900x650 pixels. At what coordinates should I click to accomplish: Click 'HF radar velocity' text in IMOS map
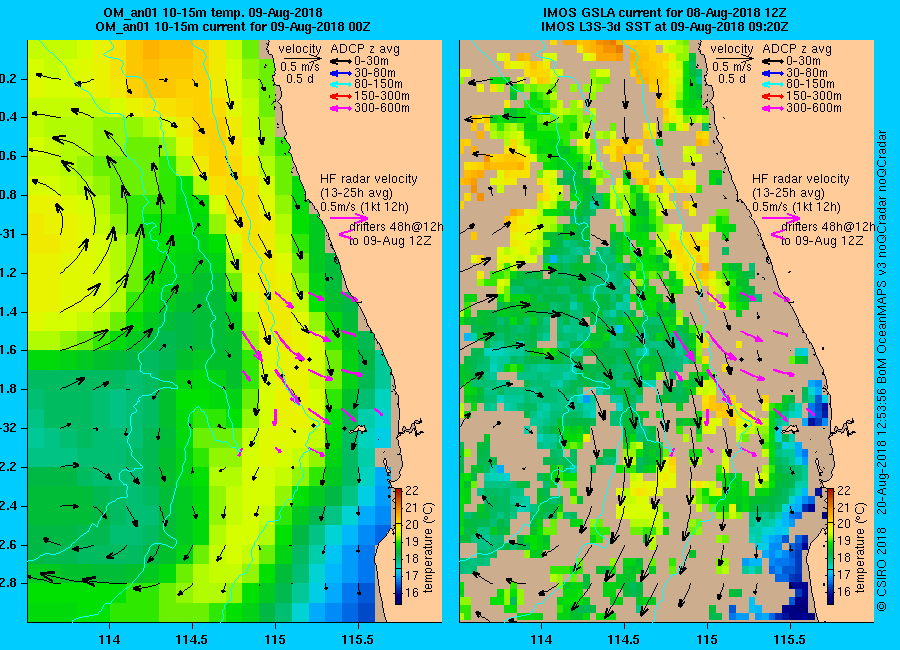coord(801,179)
